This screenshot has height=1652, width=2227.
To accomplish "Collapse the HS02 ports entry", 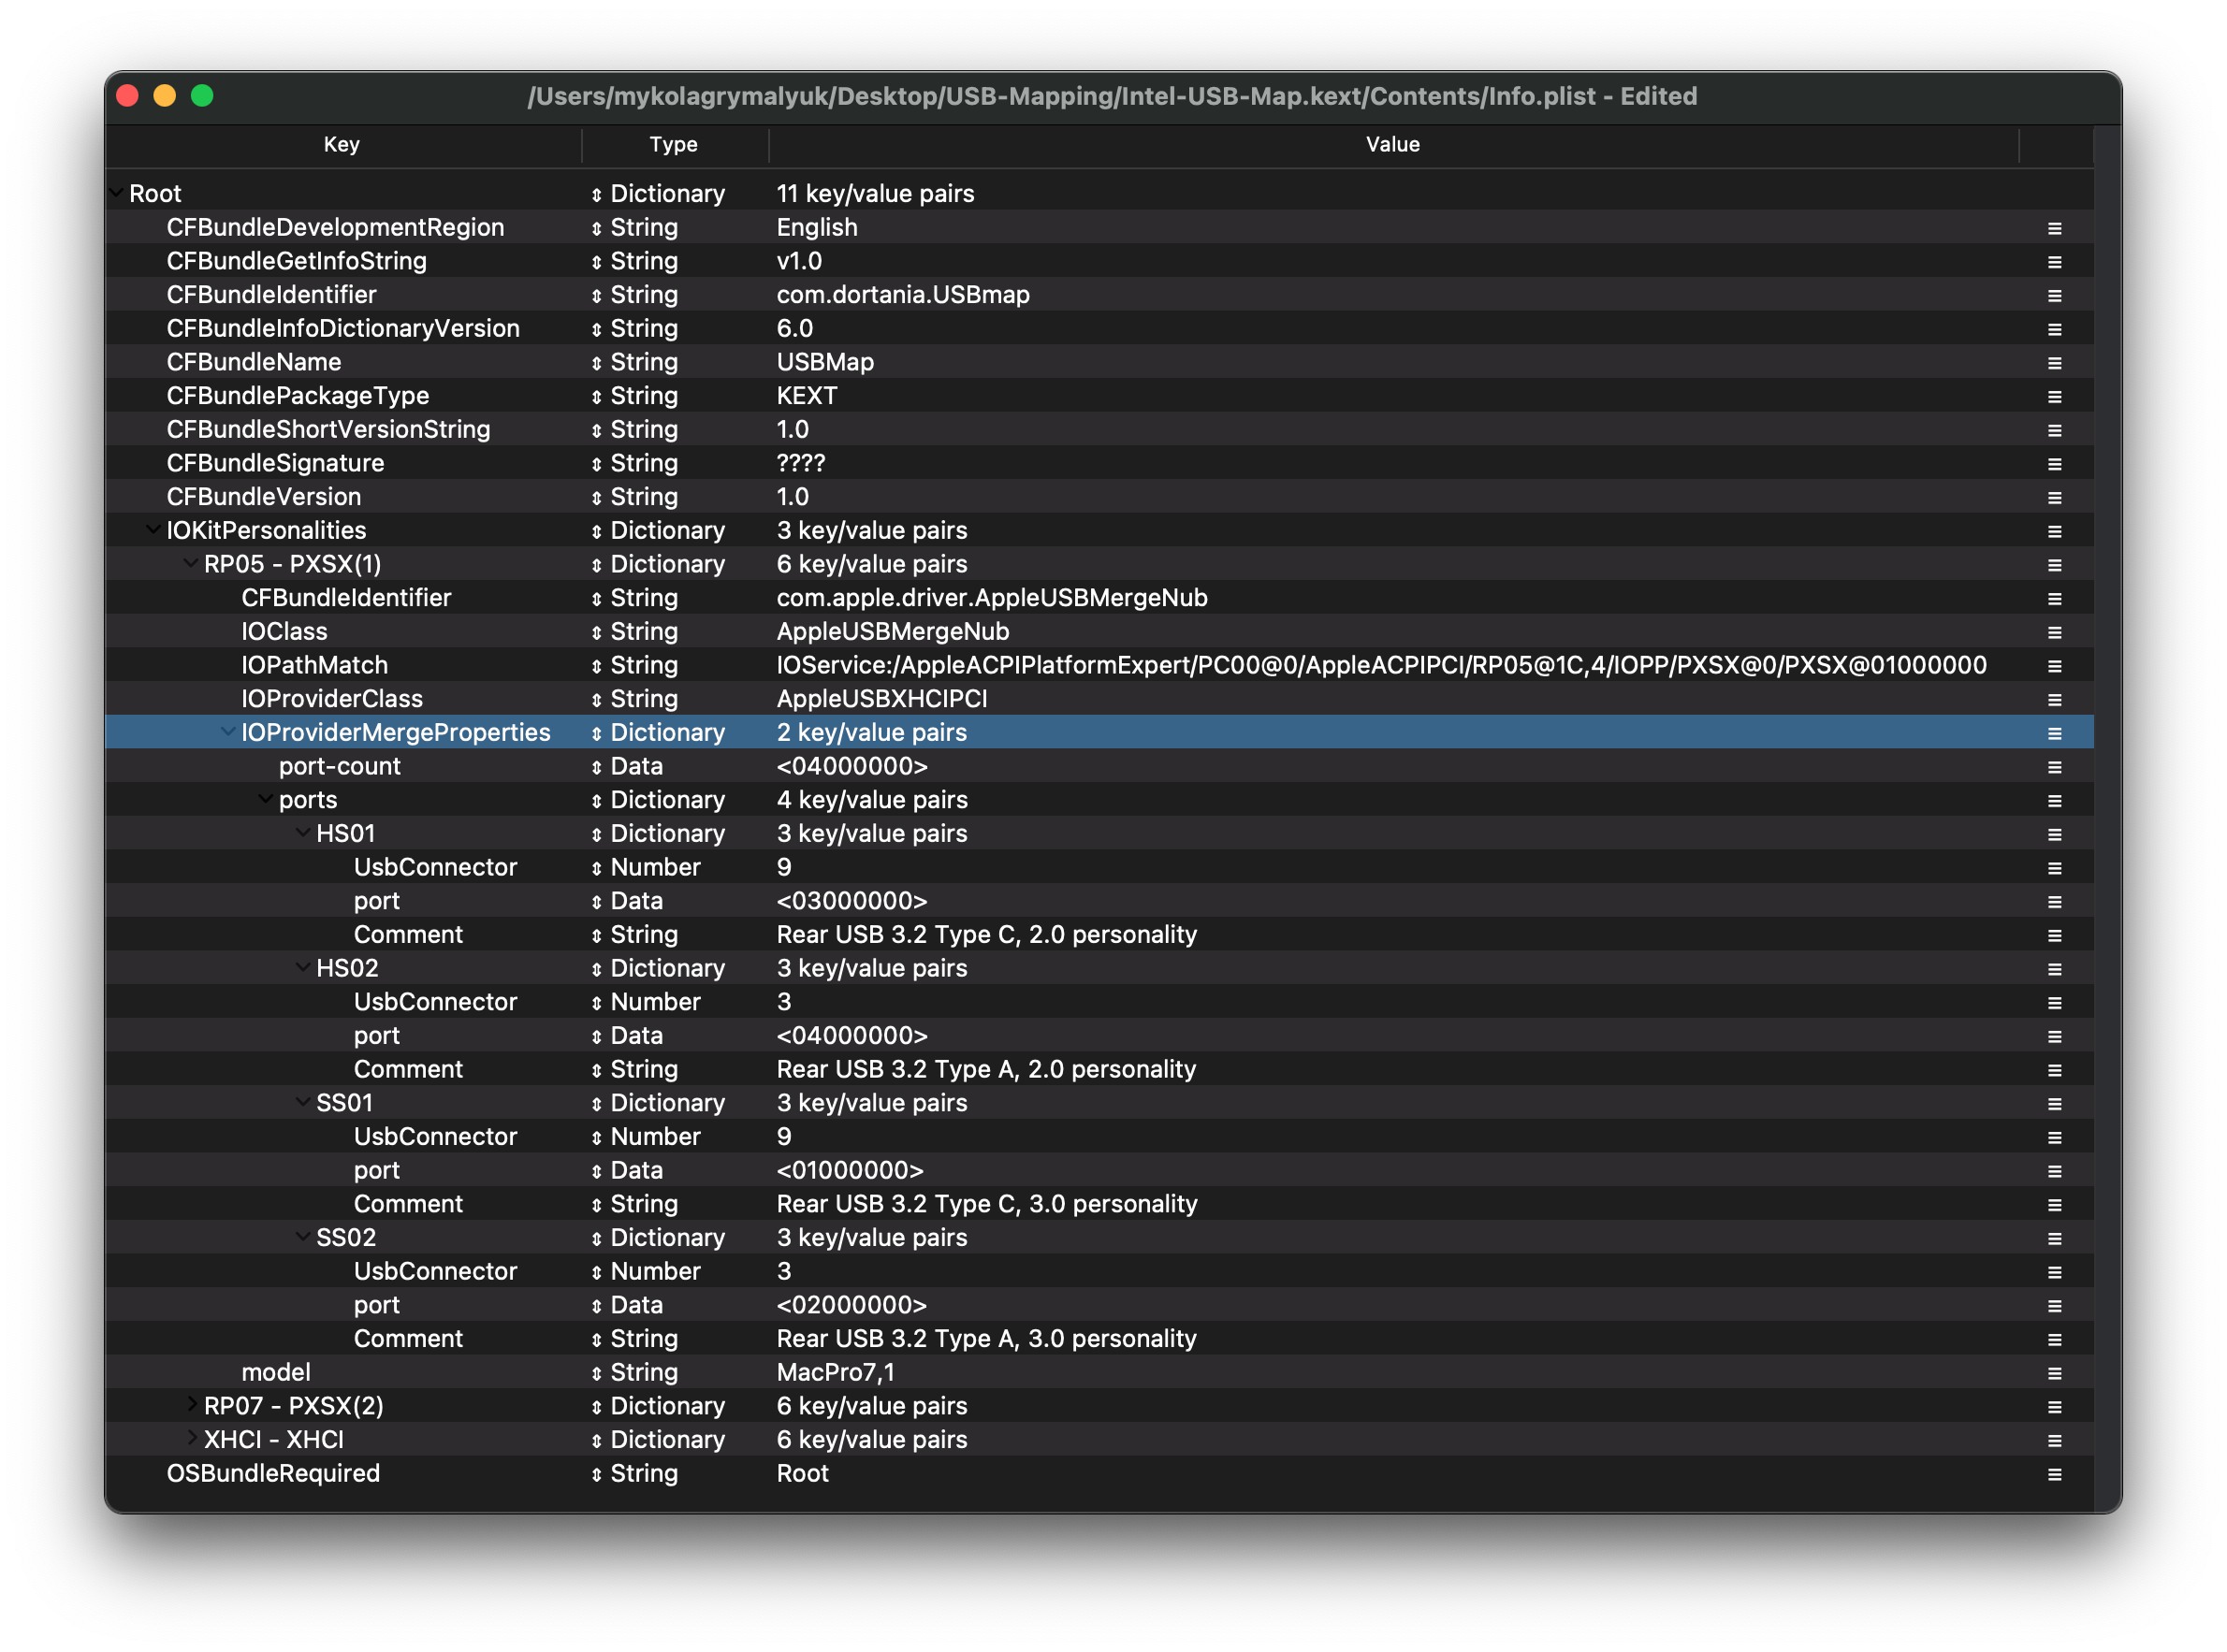I will (303, 967).
